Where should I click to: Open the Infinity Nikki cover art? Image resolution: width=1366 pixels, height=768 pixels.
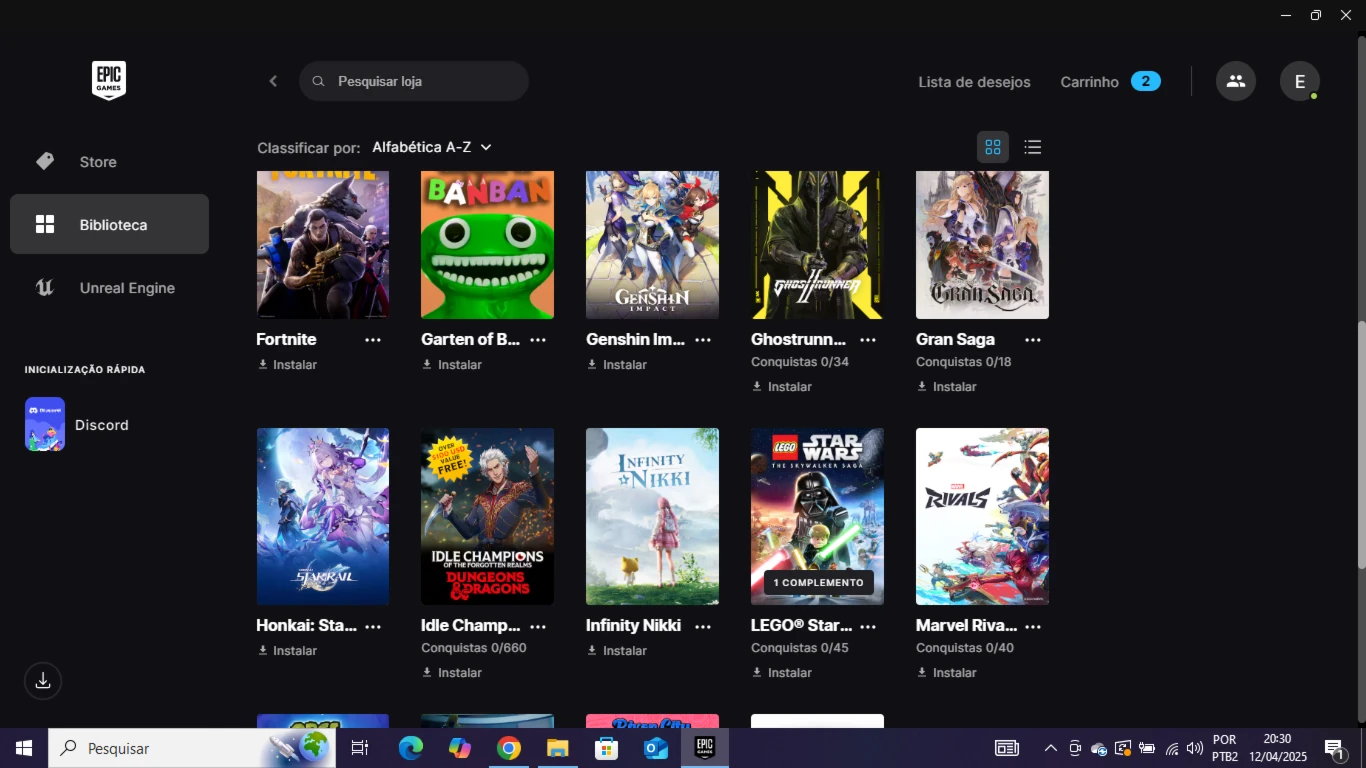pyautogui.click(x=652, y=516)
